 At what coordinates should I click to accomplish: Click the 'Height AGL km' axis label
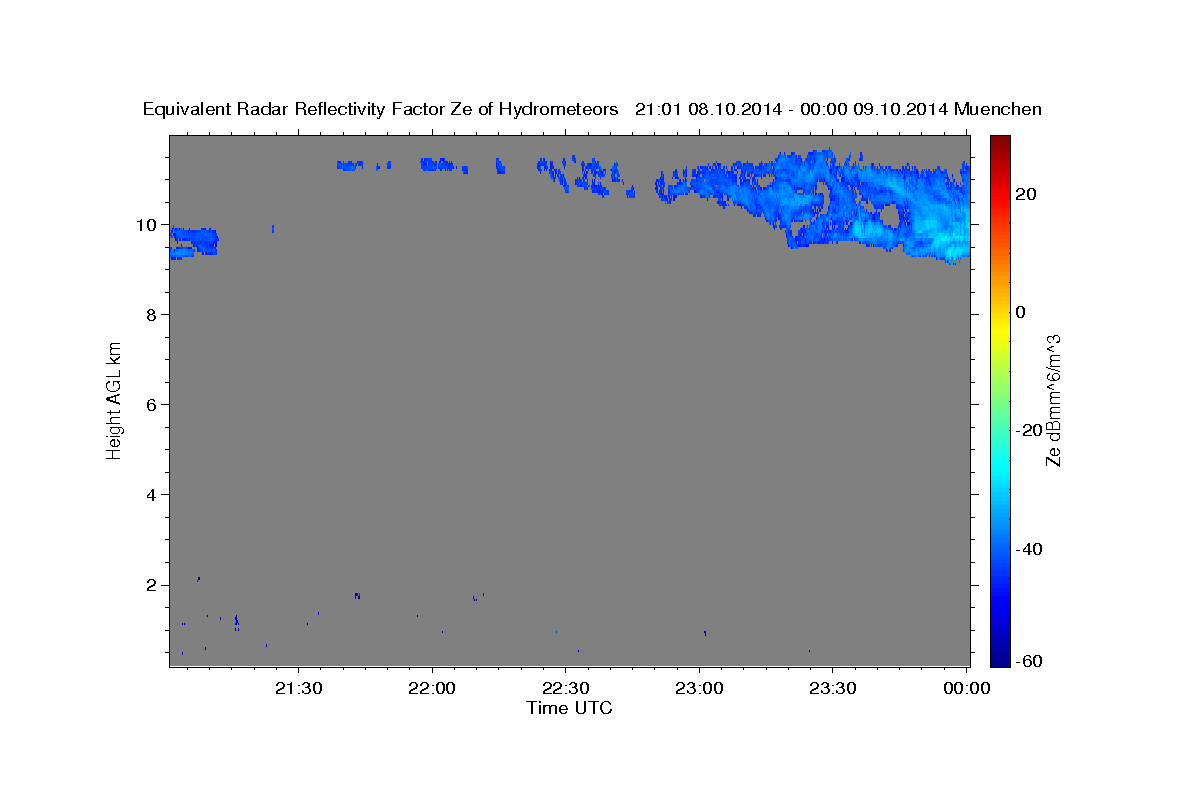(115, 400)
